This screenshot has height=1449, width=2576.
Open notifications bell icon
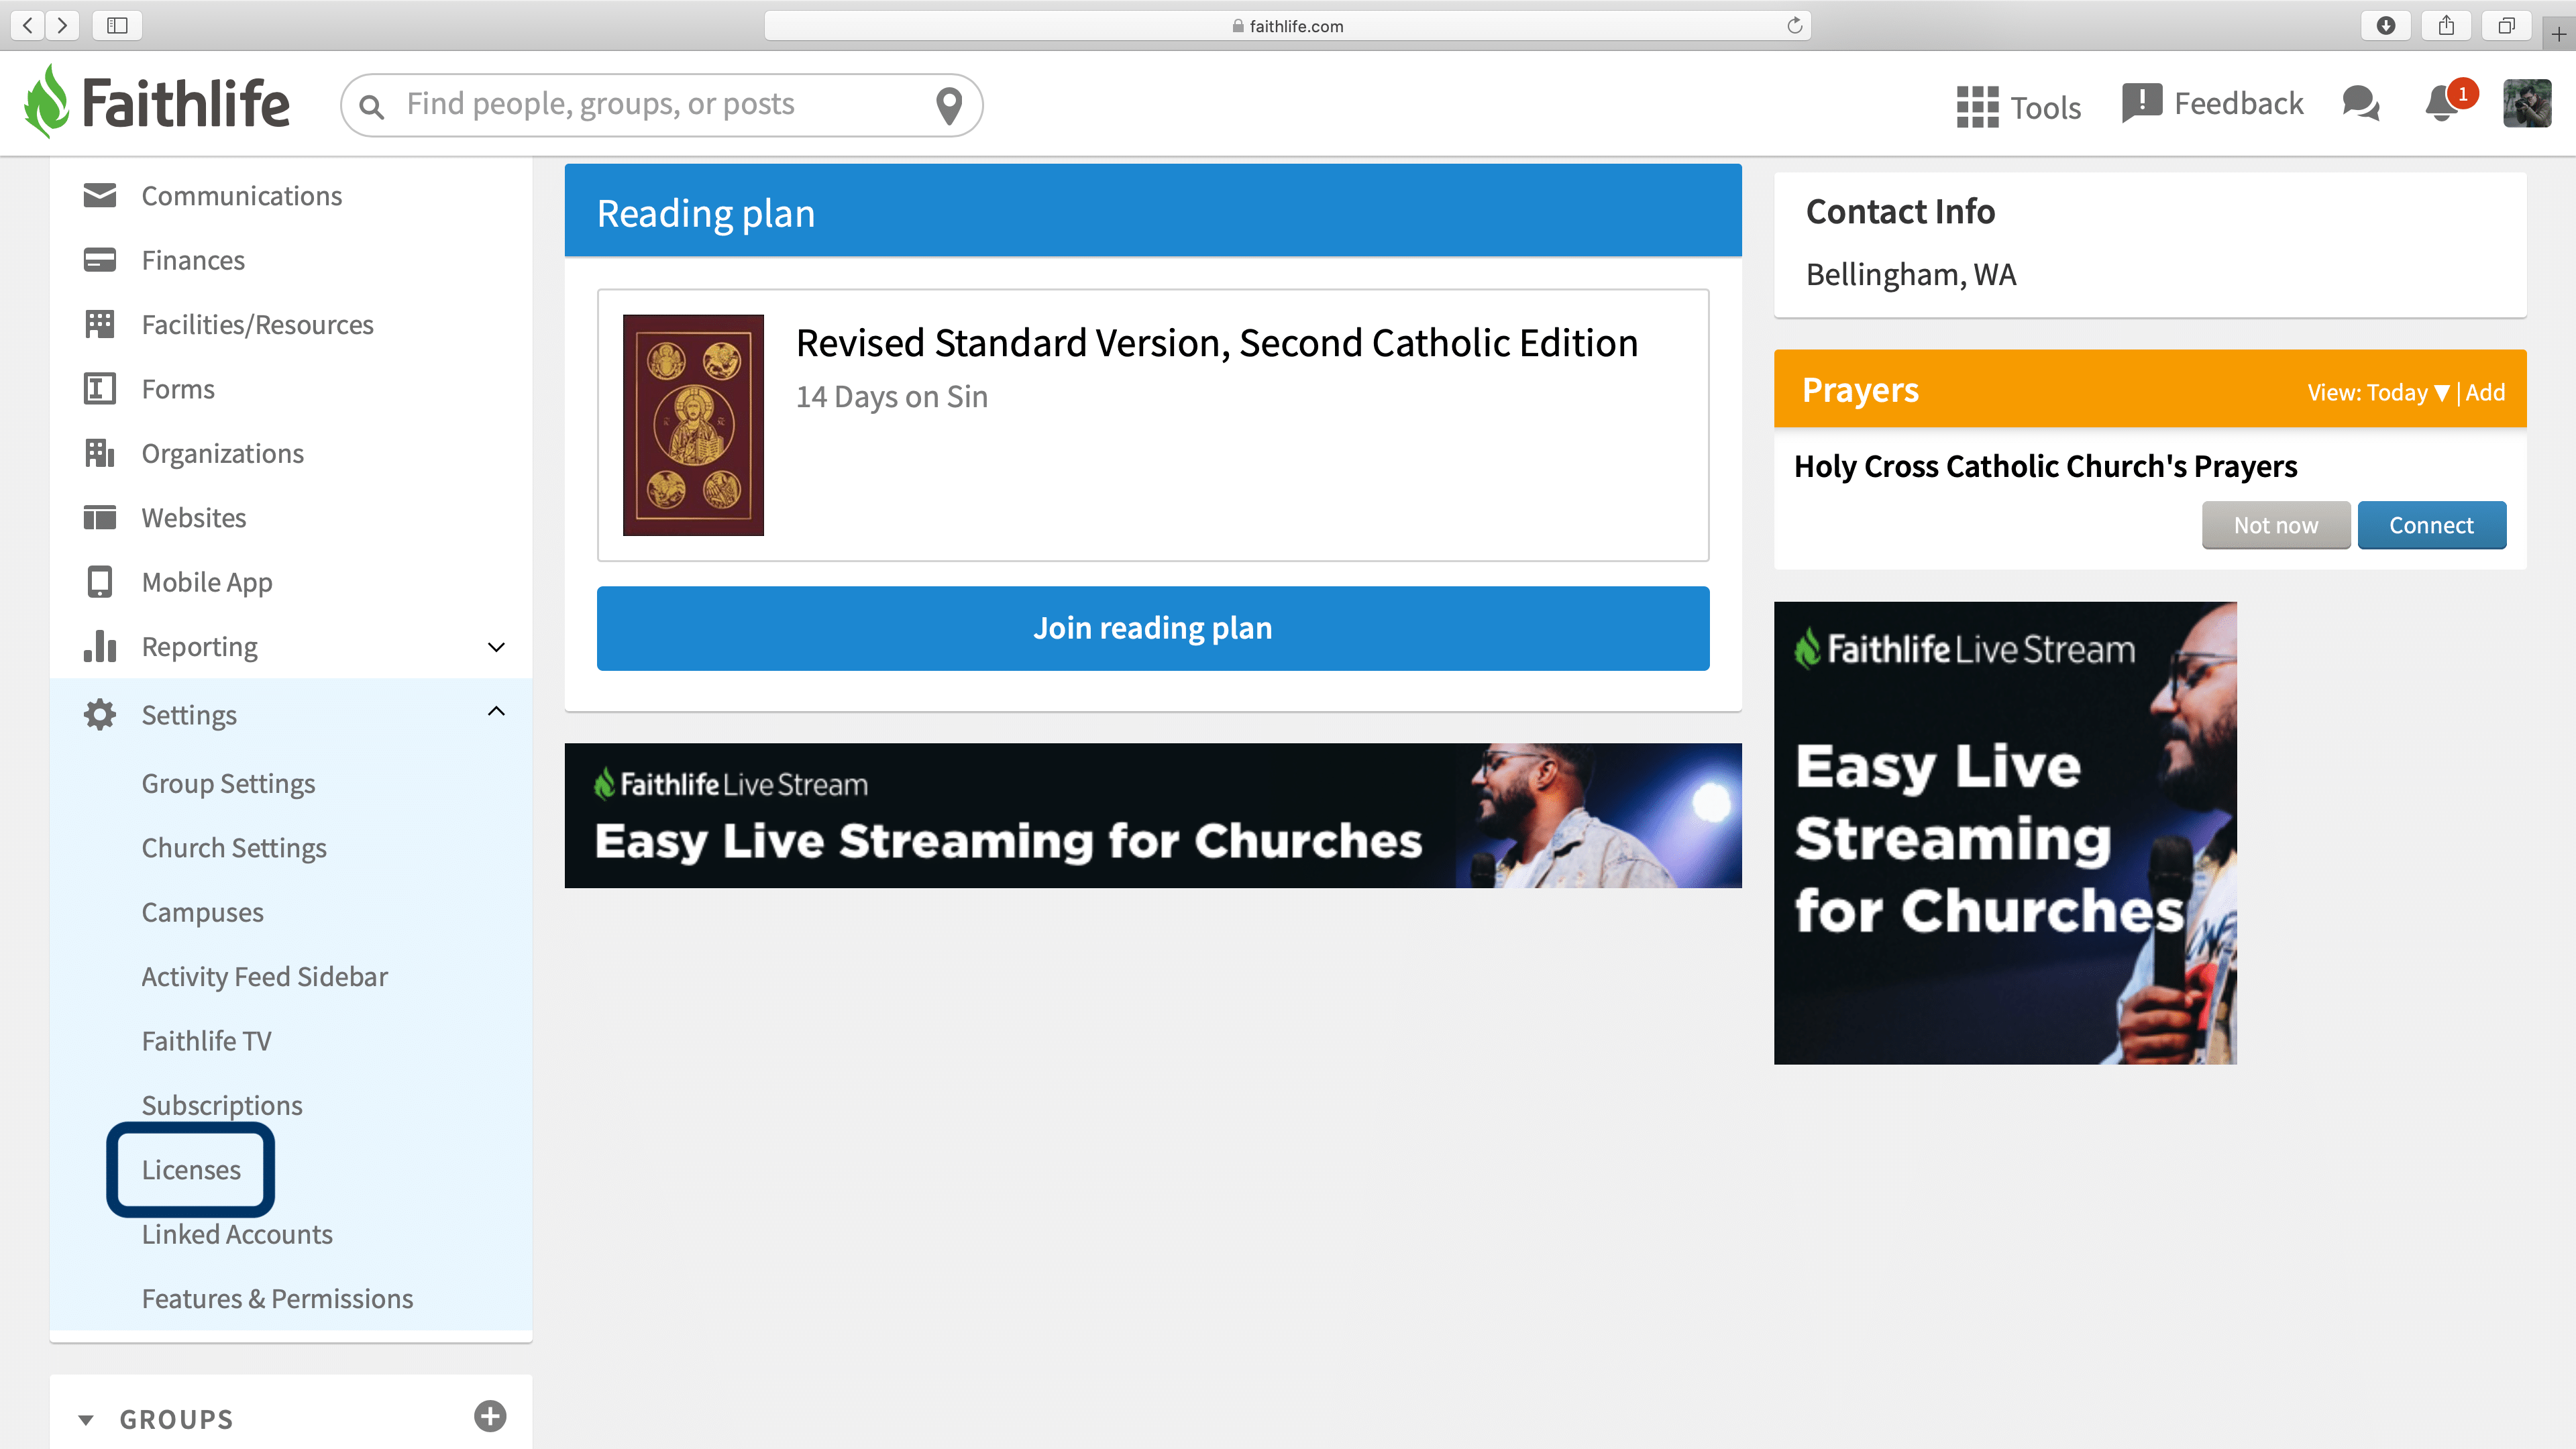pos(2441,104)
